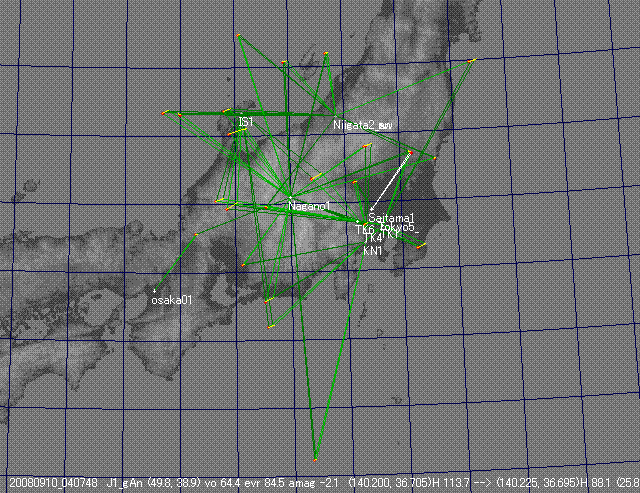The image size is (640, 493).
Task: Click the TK4 station label
Action: pyautogui.click(x=373, y=238)
